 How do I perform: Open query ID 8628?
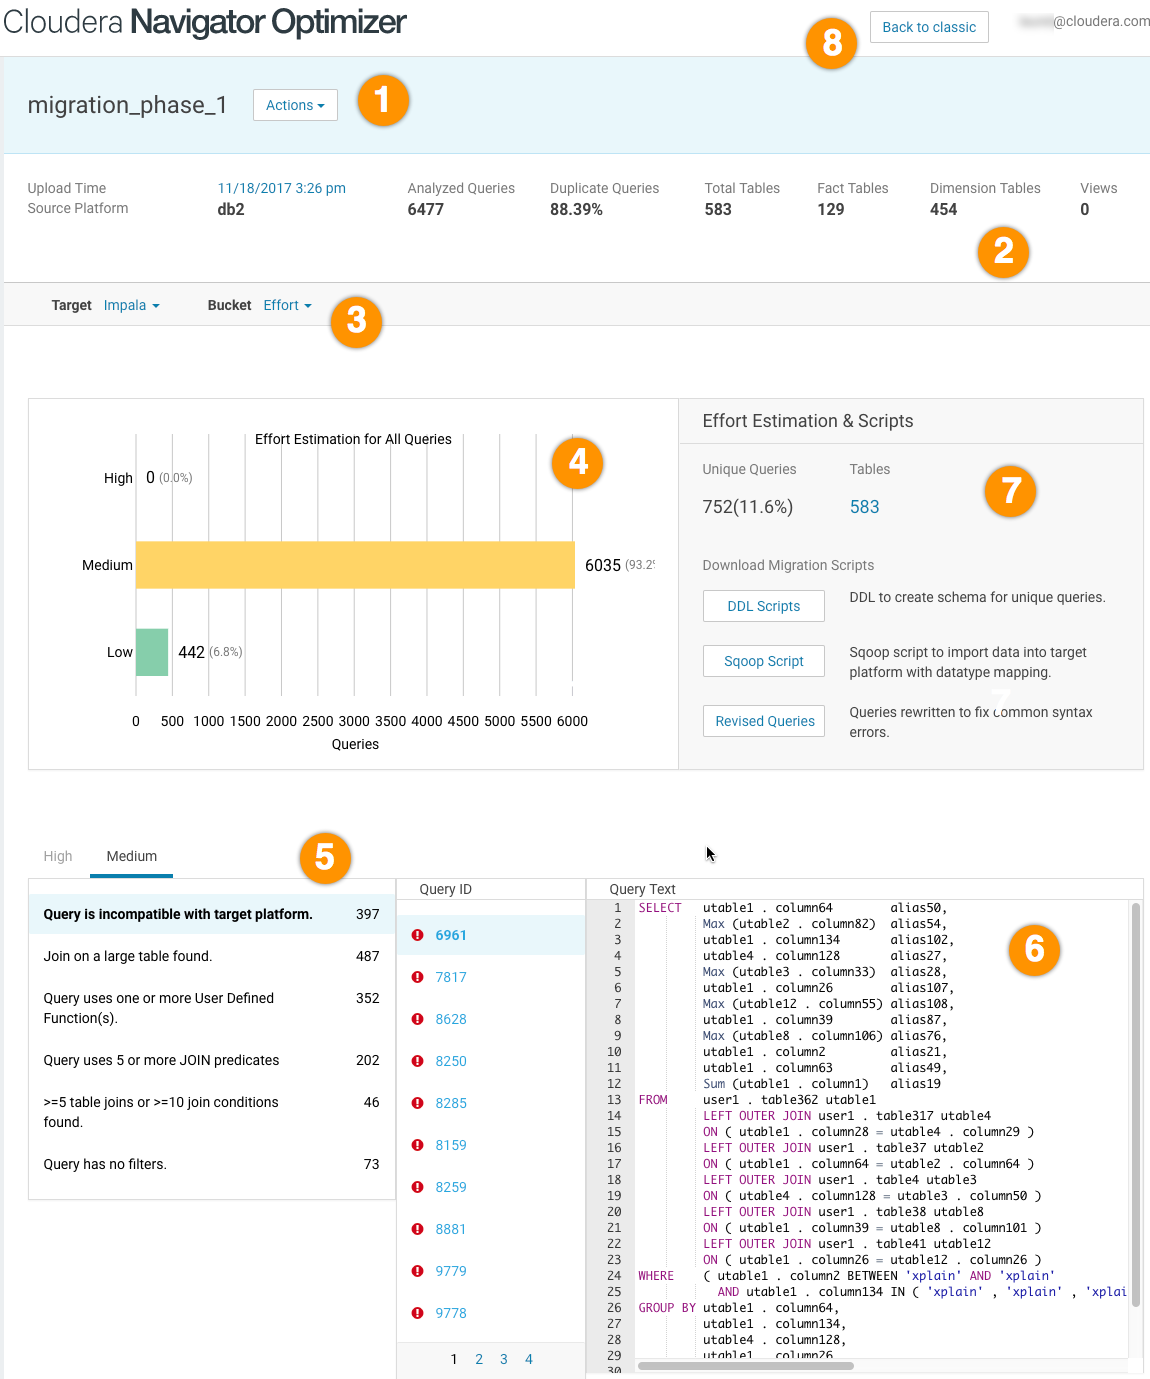[x=451, y=1019]
